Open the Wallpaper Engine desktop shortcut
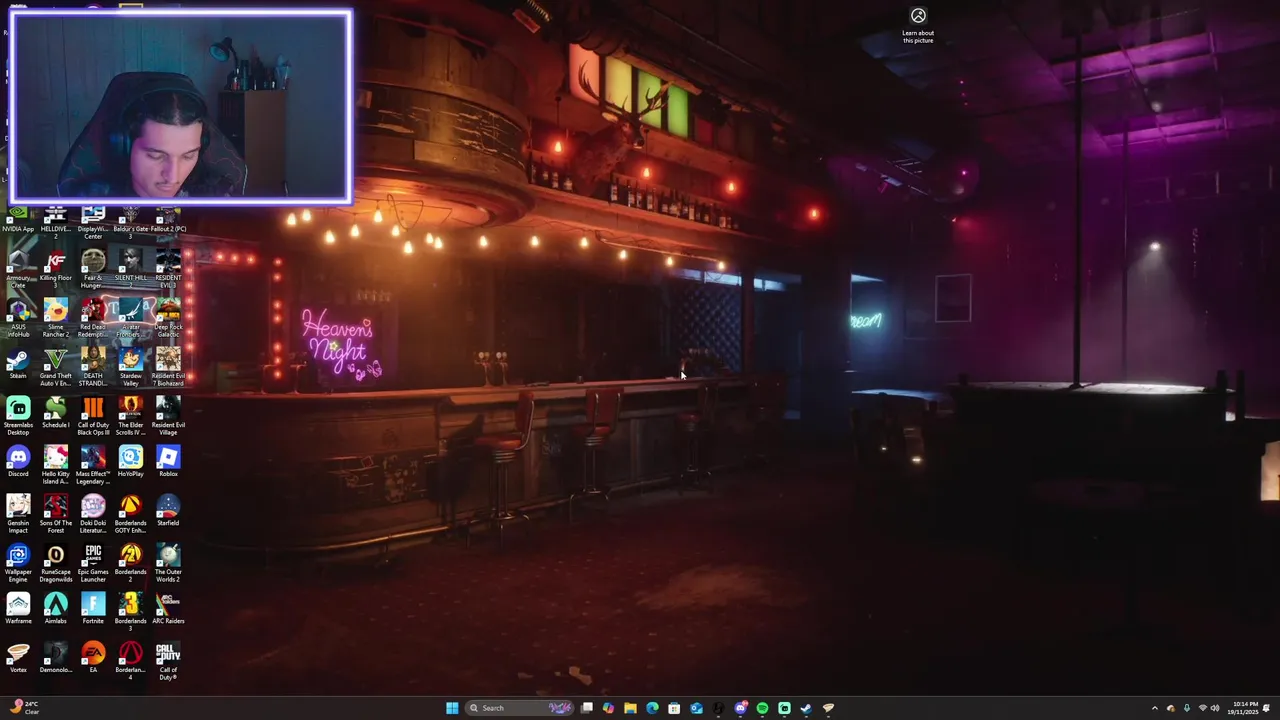Screen dimensions: 1280x720 [x=18, y=563]
